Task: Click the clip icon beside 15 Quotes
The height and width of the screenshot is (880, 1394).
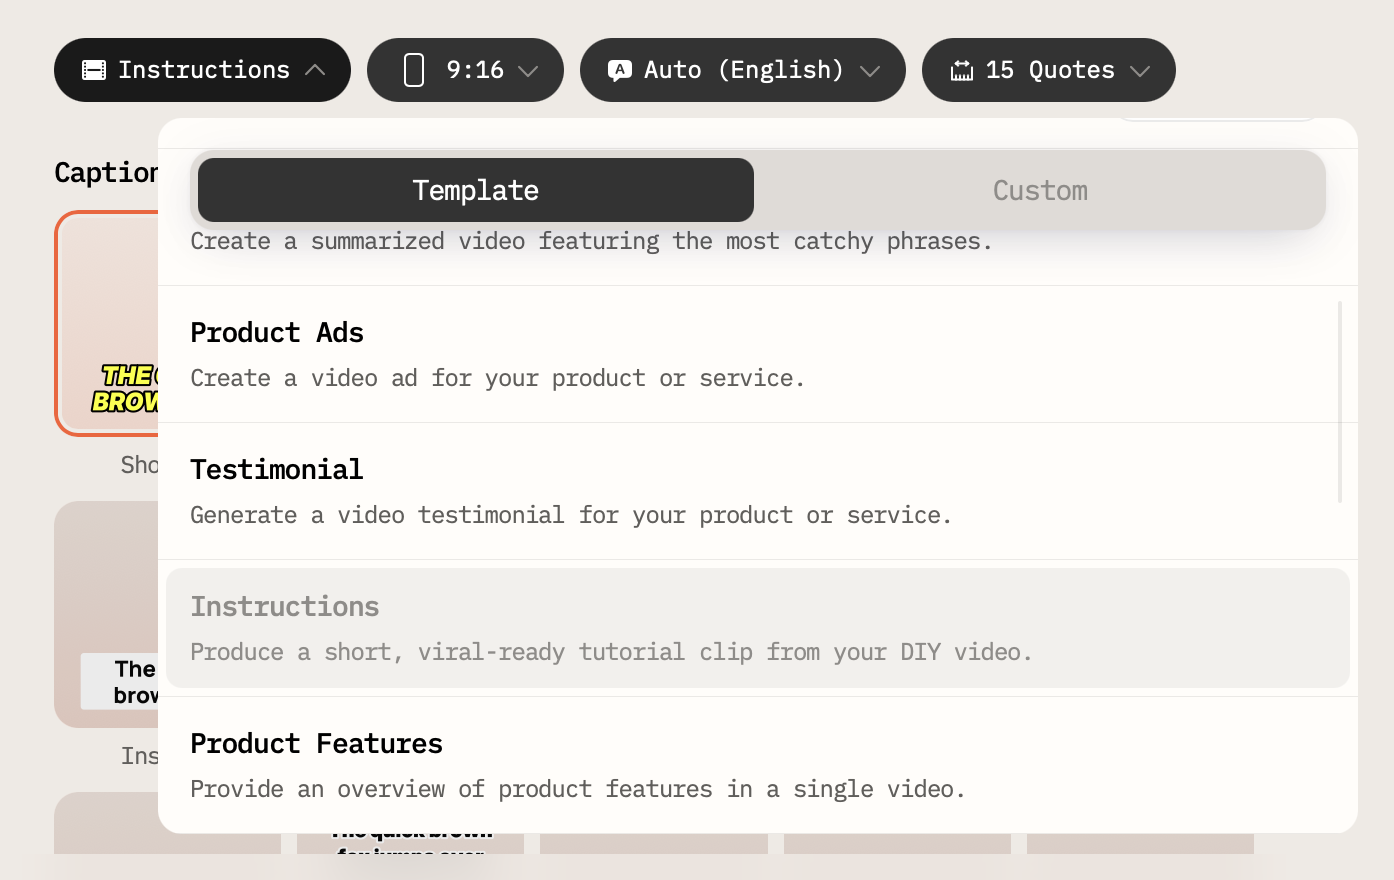Action: tap(961, 70)
